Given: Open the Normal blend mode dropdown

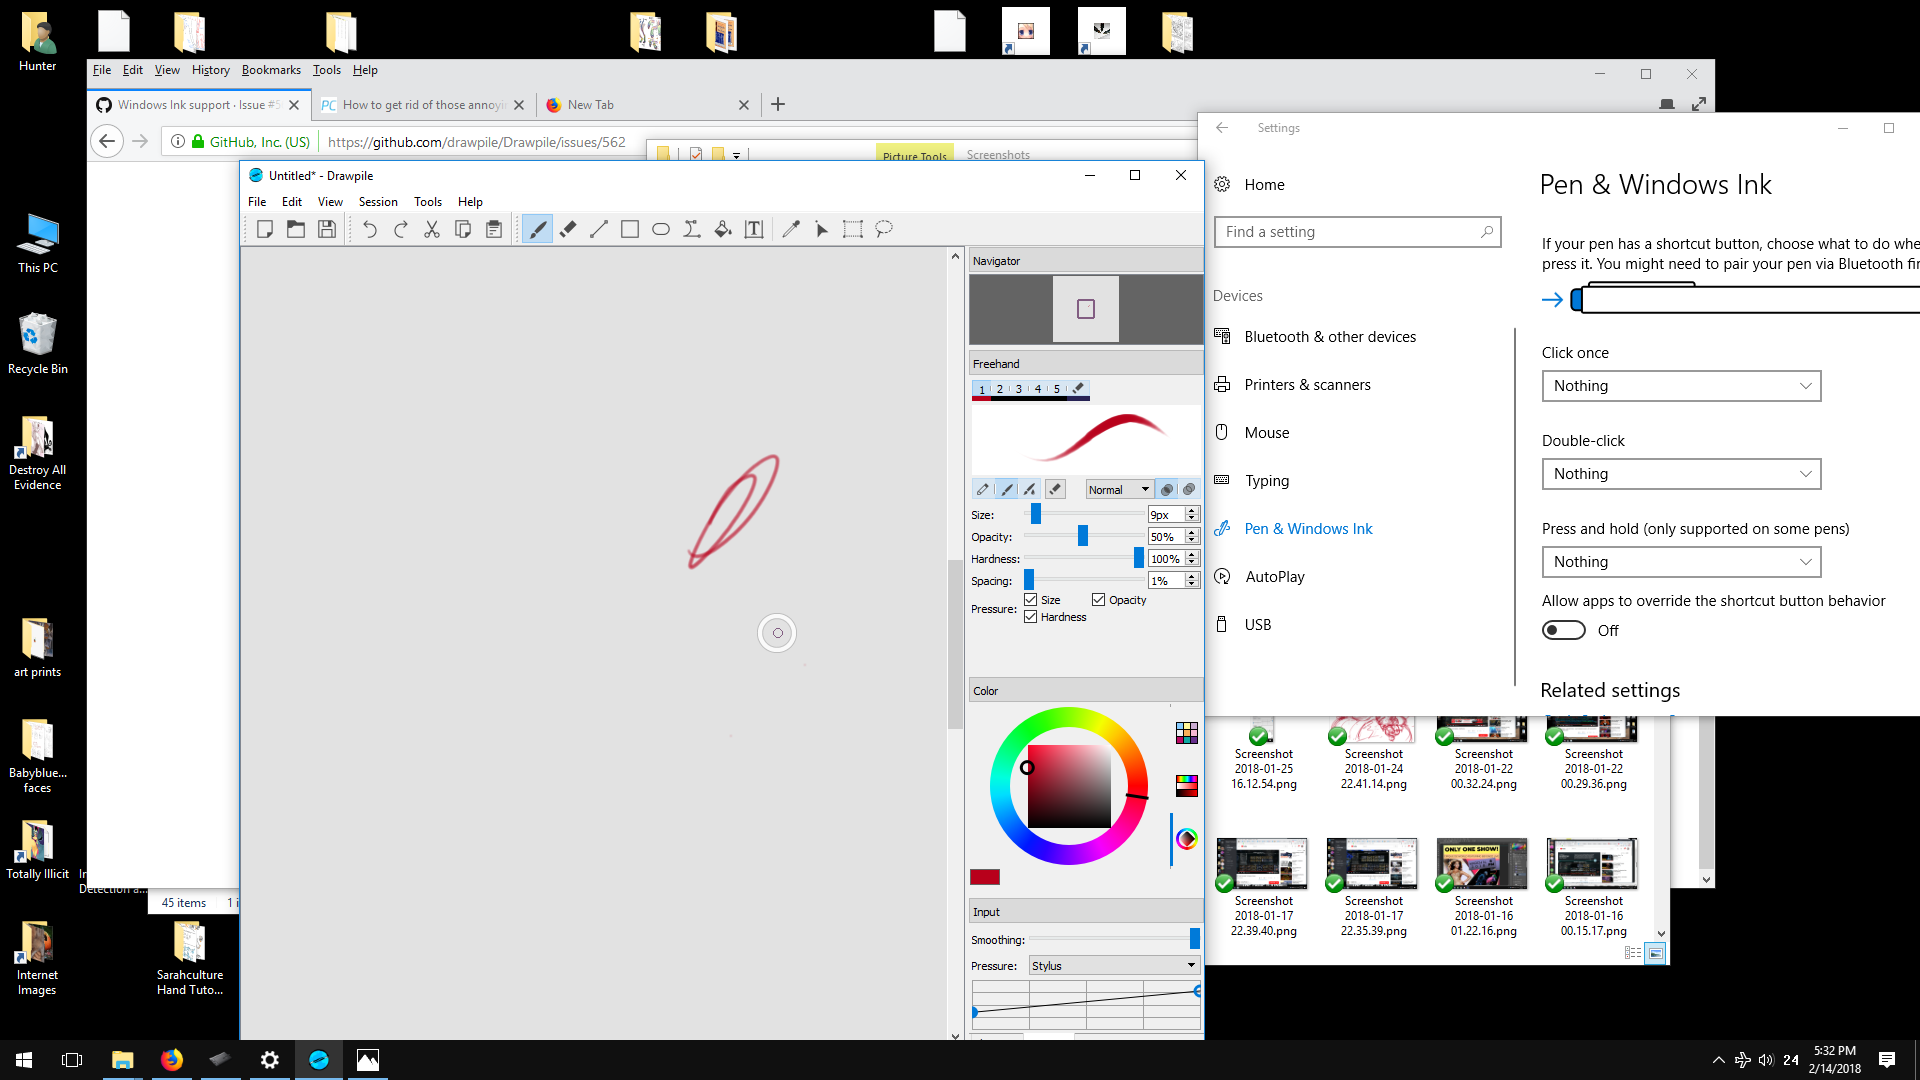Looking at the screenshot, I should [x=1119, y=489].
